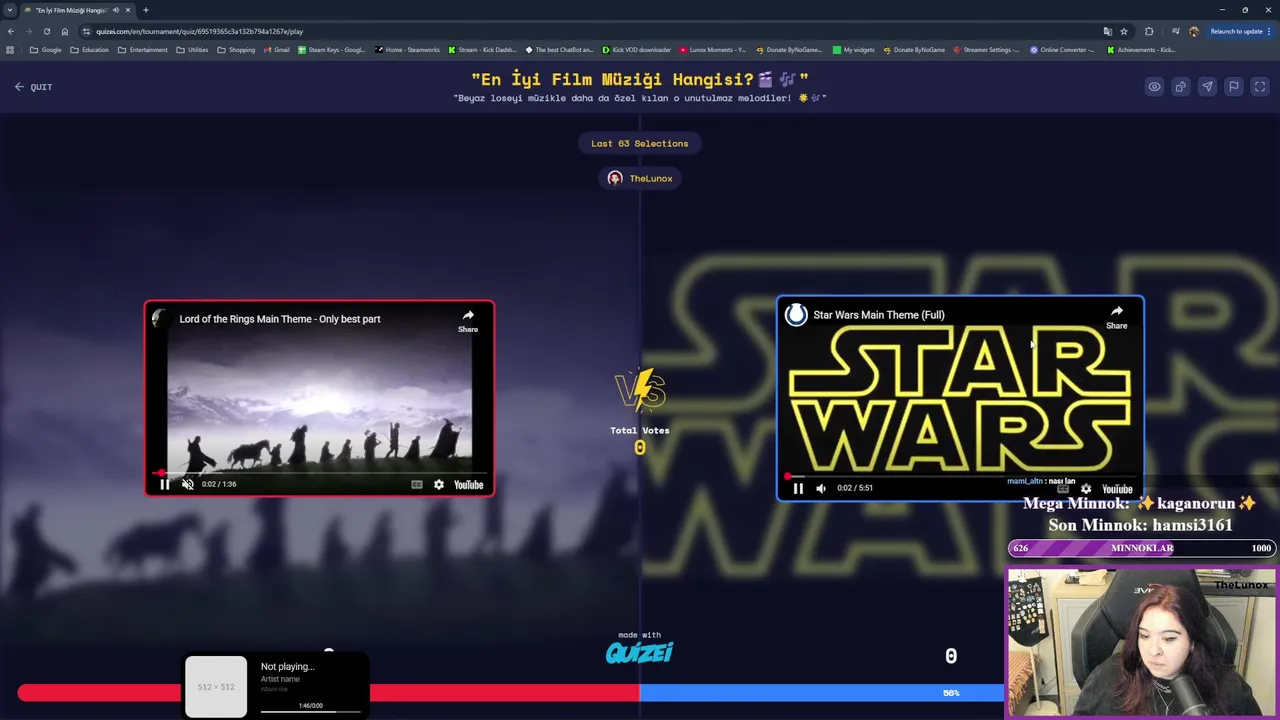Enter fullscreen via the header expand icon
1280x720 pixels.
1260,87
